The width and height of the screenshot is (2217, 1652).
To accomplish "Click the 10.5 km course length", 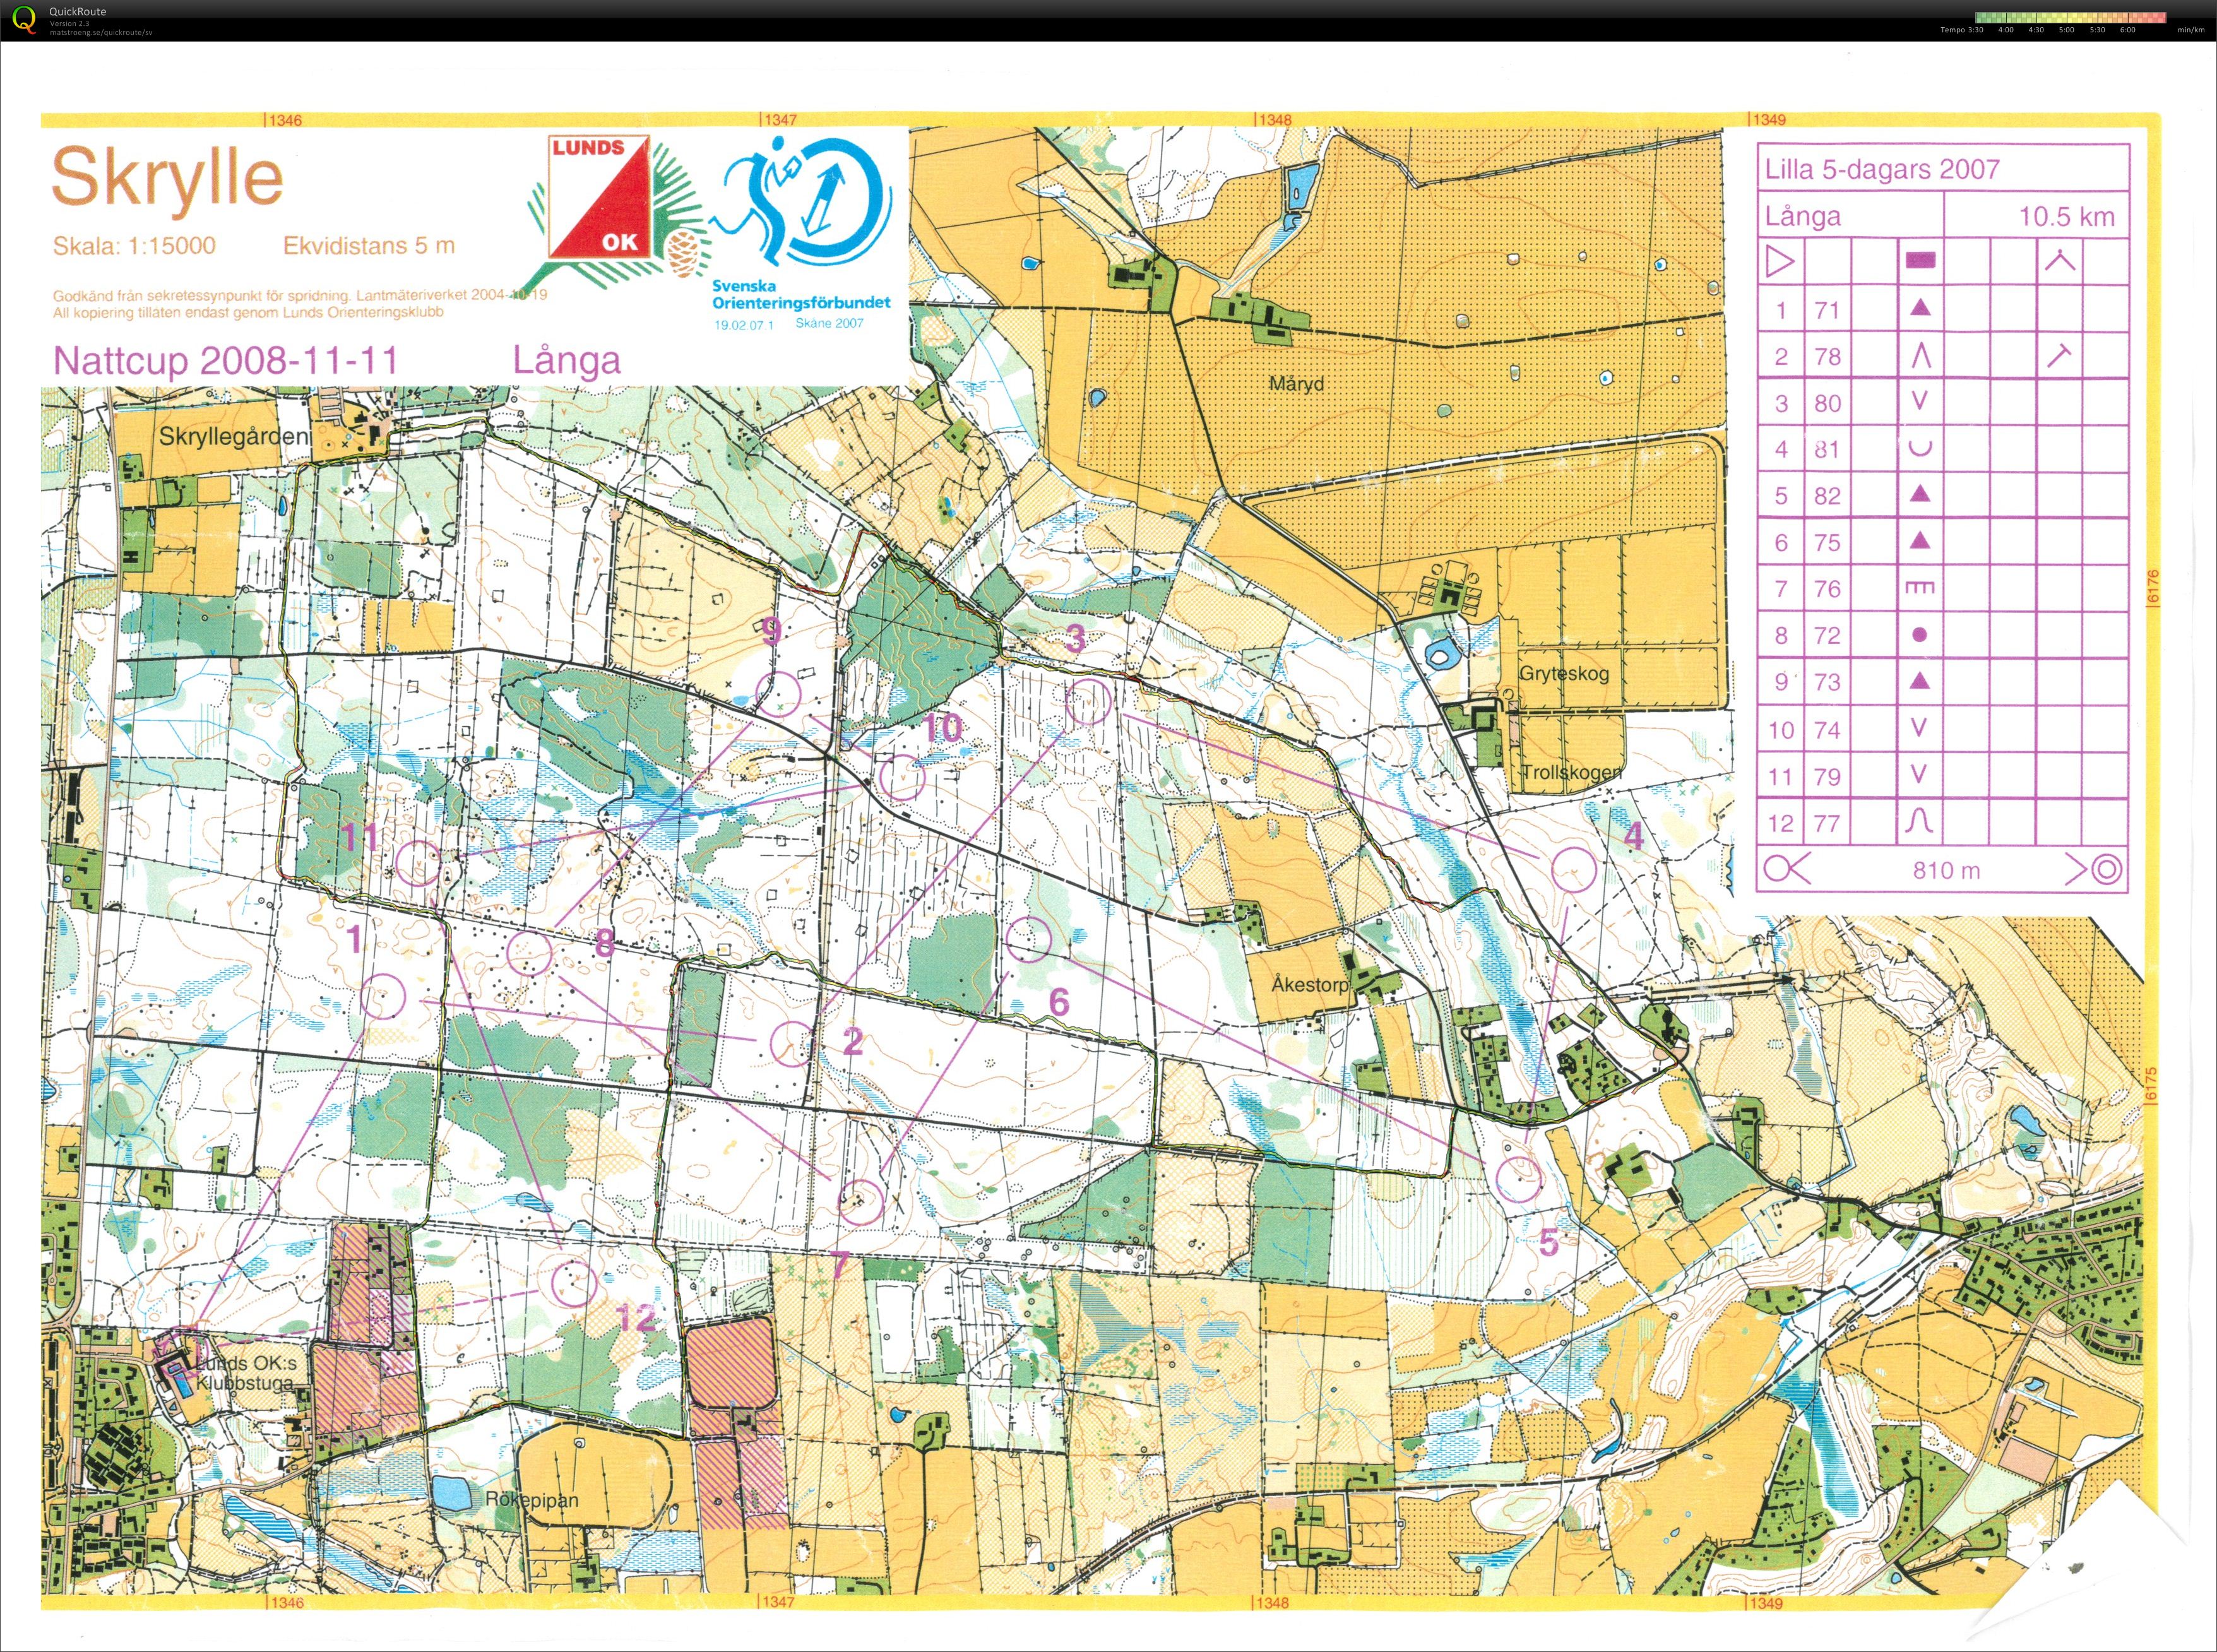I will (2066, 216).
